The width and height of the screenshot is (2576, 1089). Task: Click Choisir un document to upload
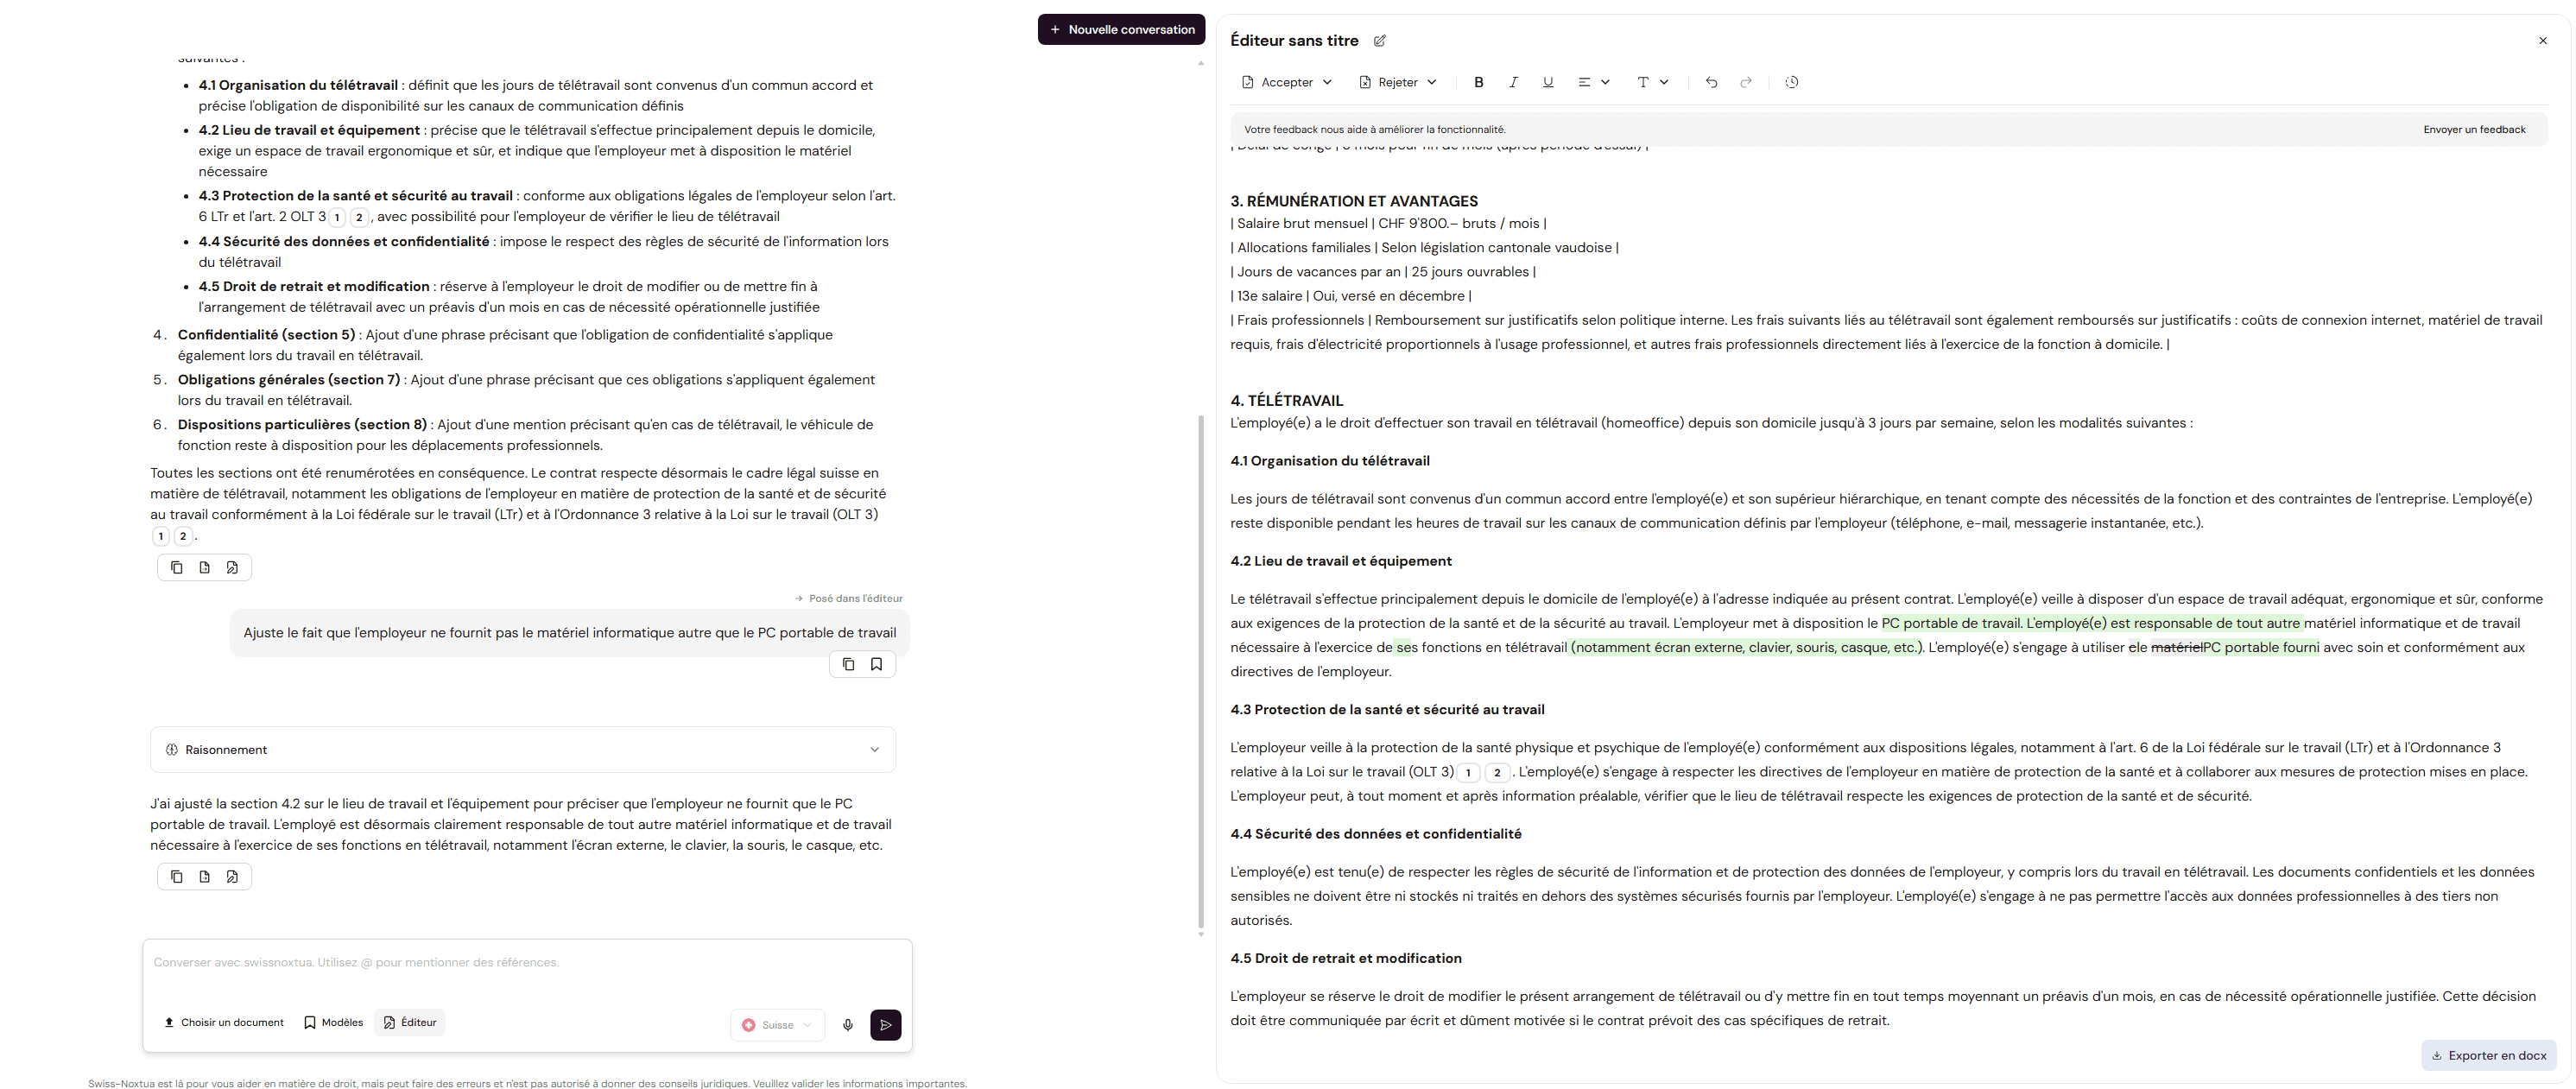tap(224, 1023)
